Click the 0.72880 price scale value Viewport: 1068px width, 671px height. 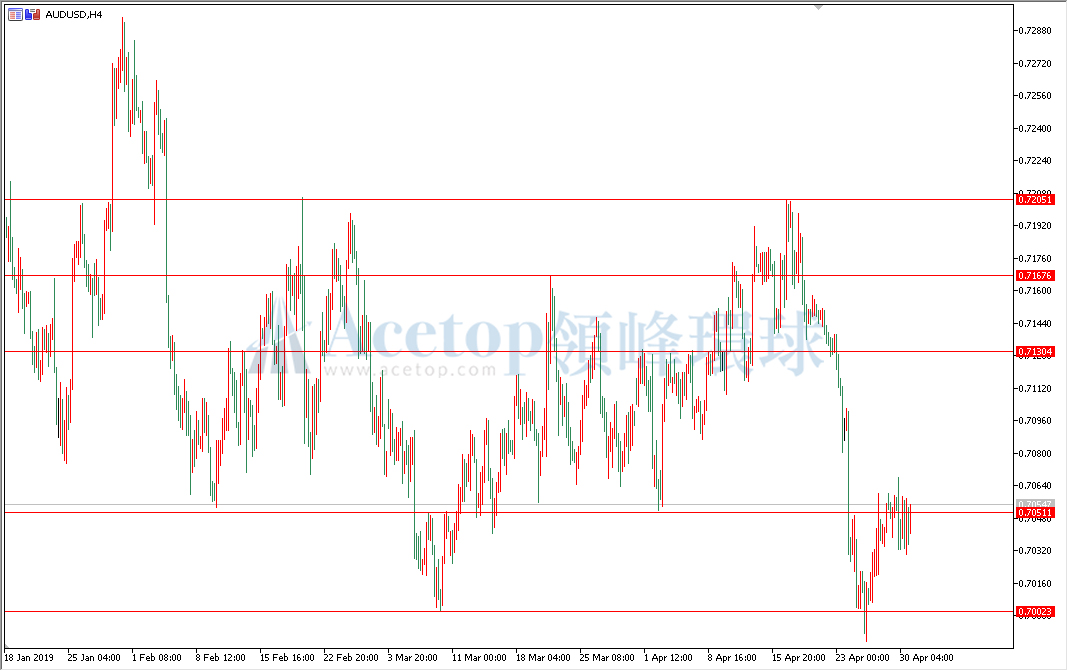[1035, 31]
